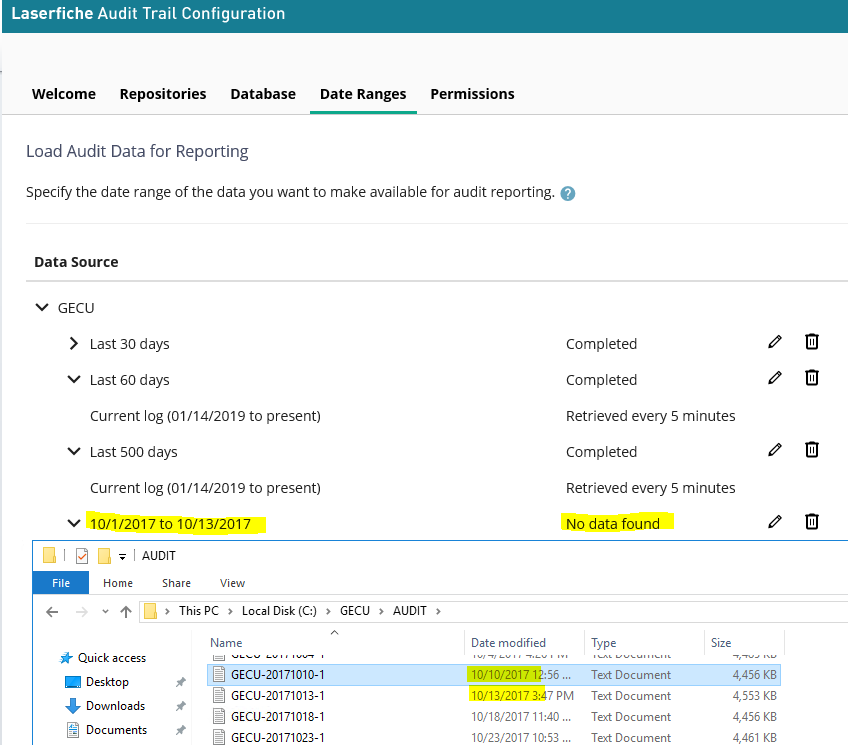Open the Customize Quick Access Toolbar dropdown
The image size is (848, 745).
pyautogui.click(x=123, y=557)
